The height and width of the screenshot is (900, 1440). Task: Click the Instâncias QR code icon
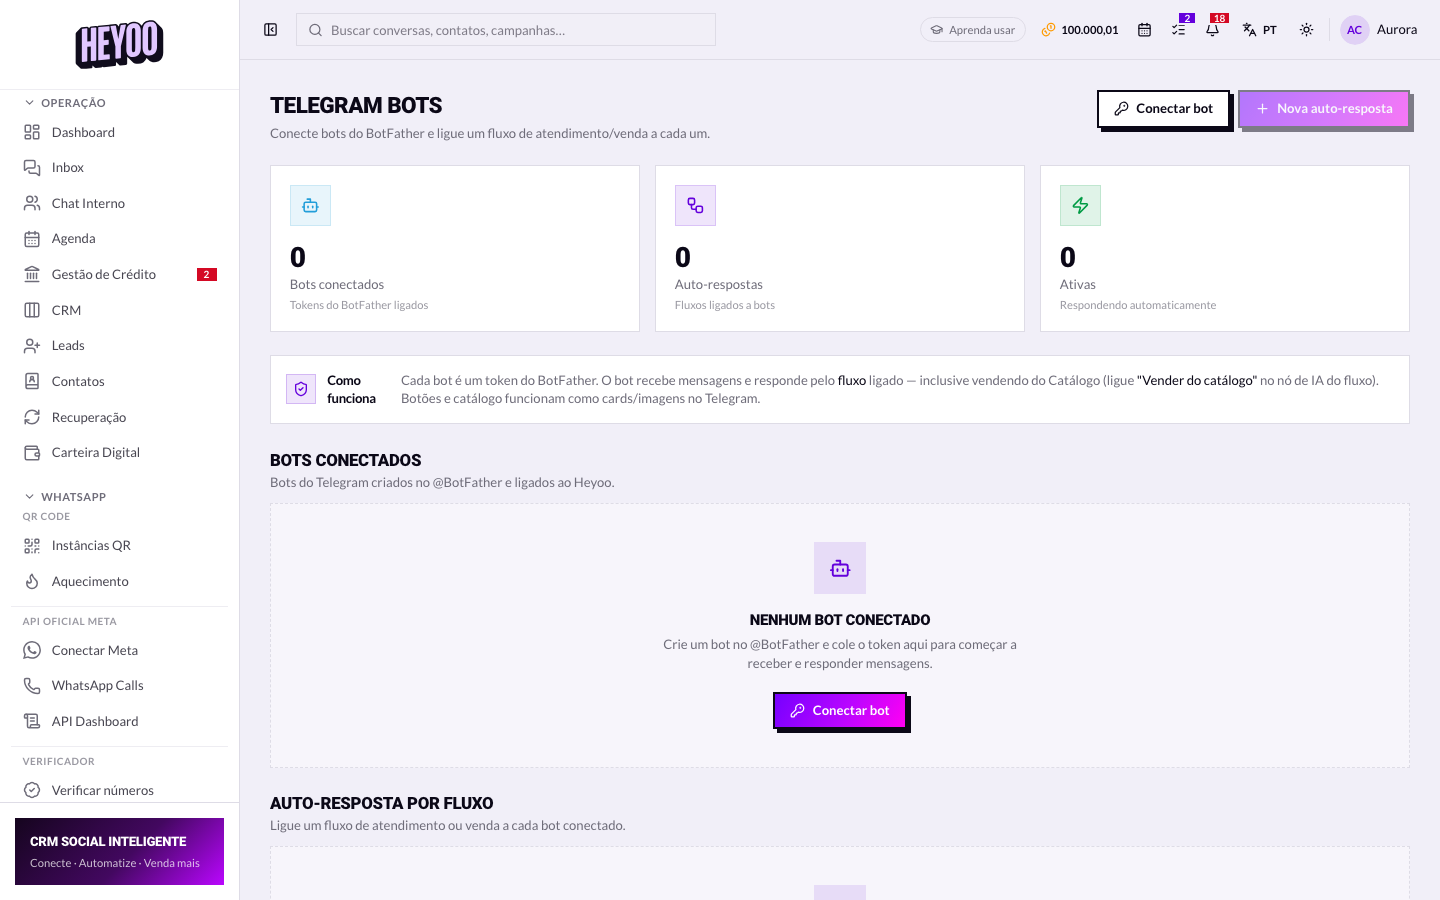(32, 546)
